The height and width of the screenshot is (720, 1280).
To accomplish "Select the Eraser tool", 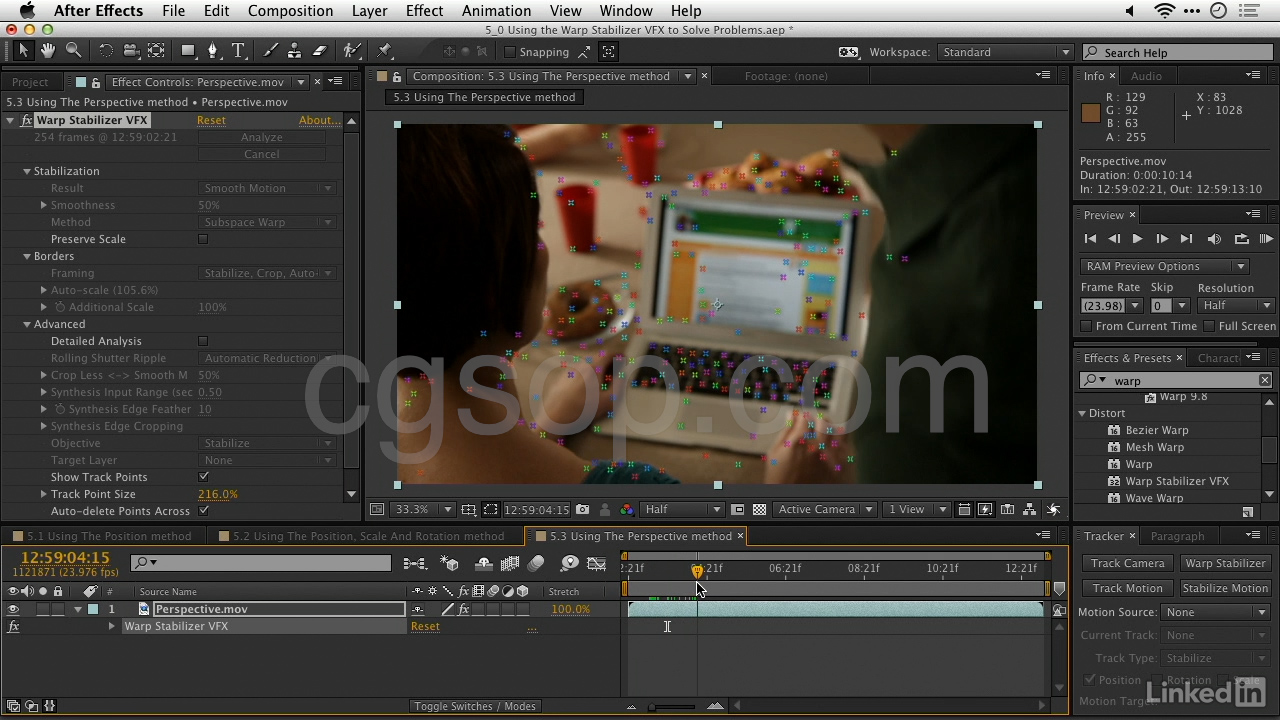I will pos(320,51).
